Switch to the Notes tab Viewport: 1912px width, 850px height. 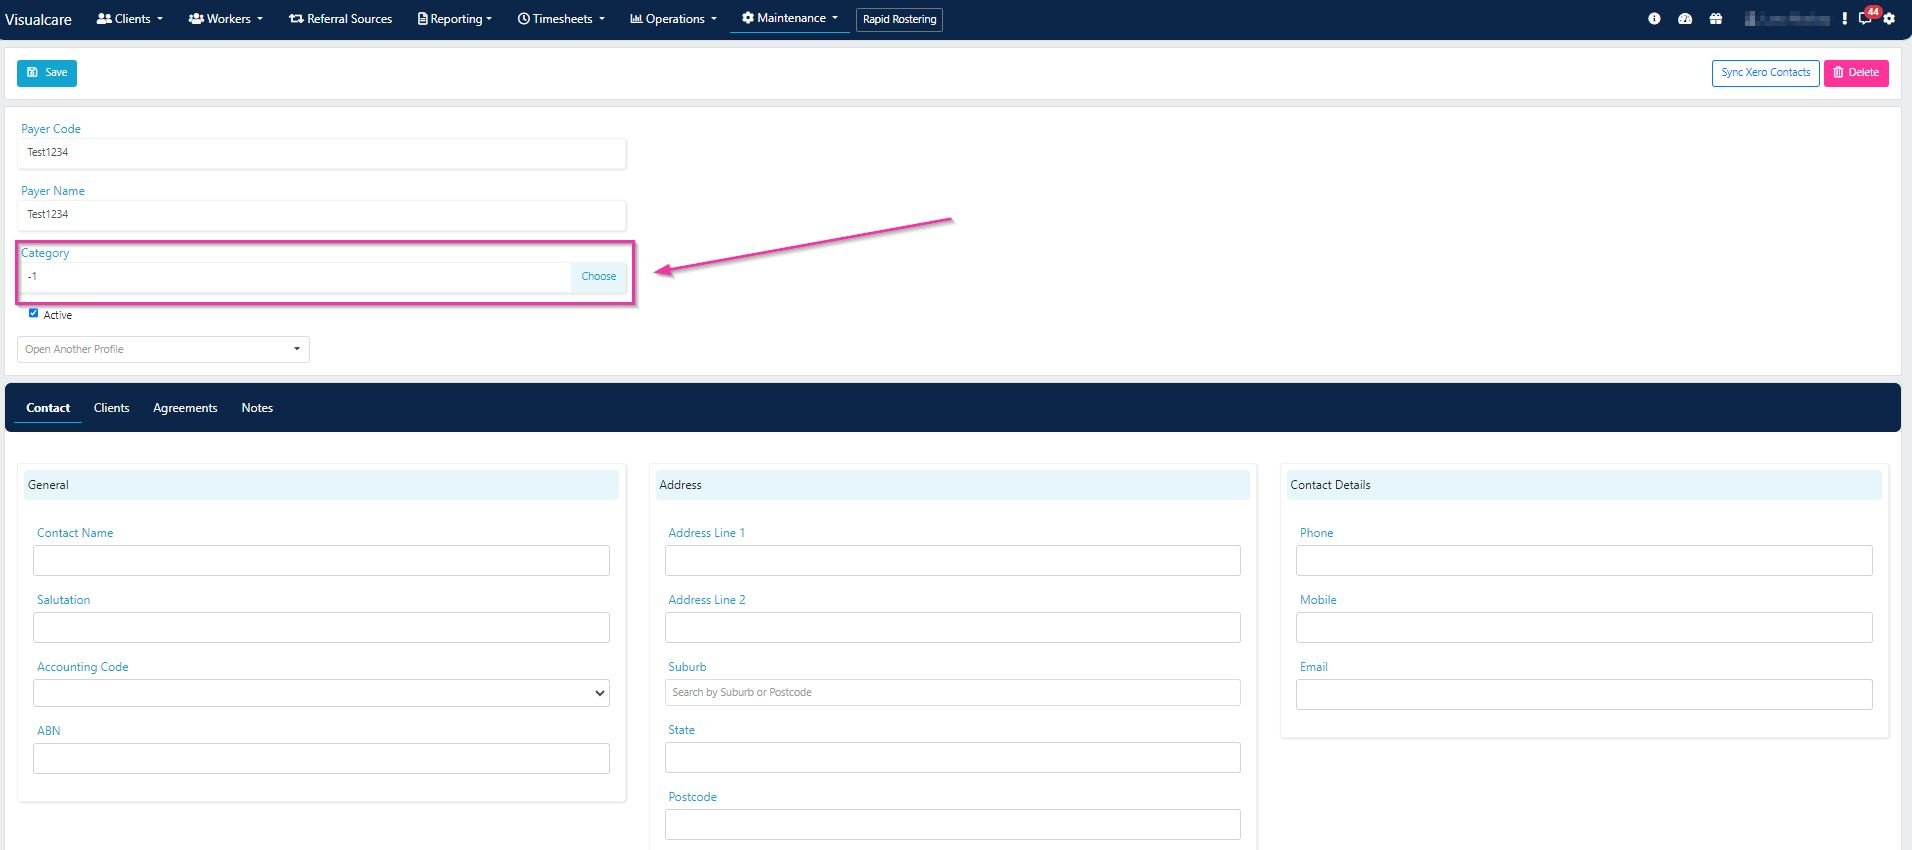(257, 408)
